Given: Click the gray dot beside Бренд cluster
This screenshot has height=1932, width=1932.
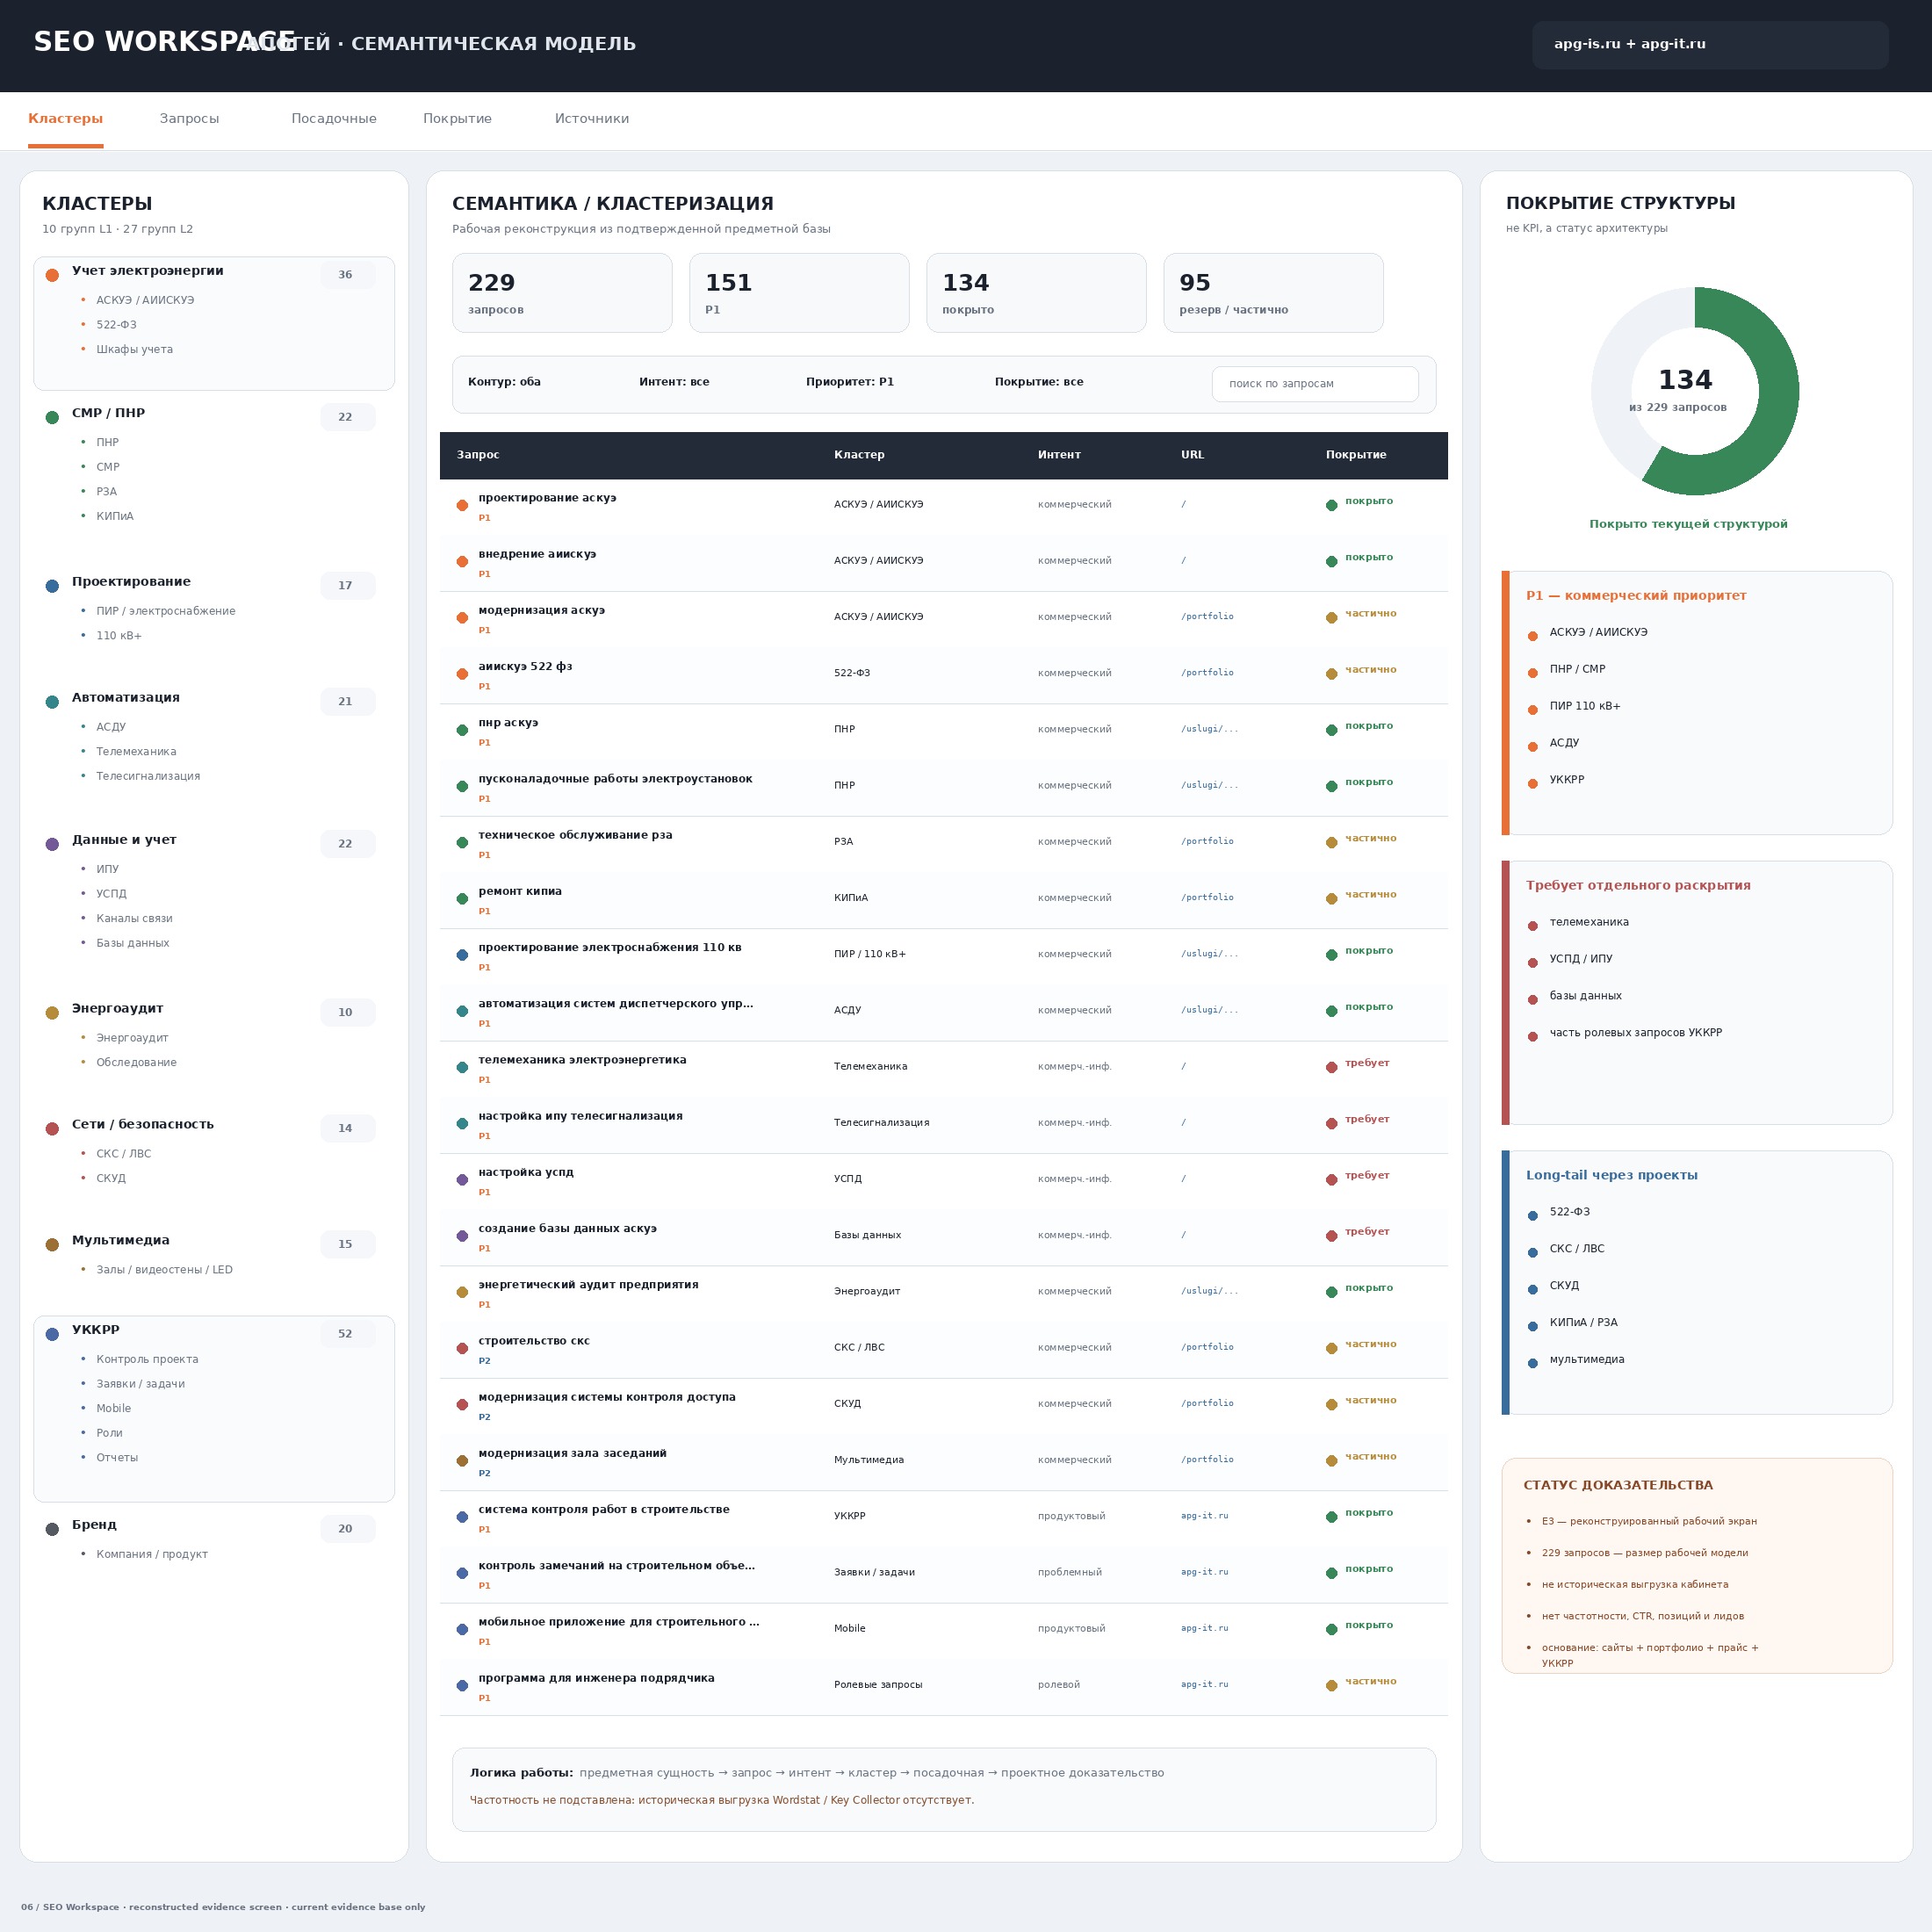Looking at the screenshot, I should coord(52,1529).
